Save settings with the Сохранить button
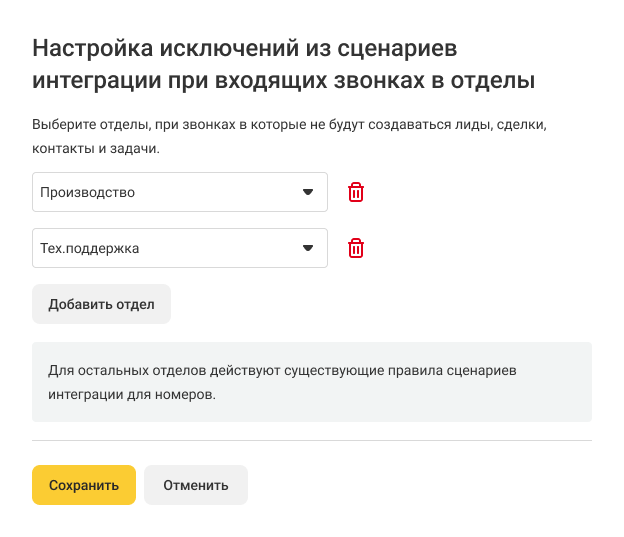 click(x=84, y=485)
